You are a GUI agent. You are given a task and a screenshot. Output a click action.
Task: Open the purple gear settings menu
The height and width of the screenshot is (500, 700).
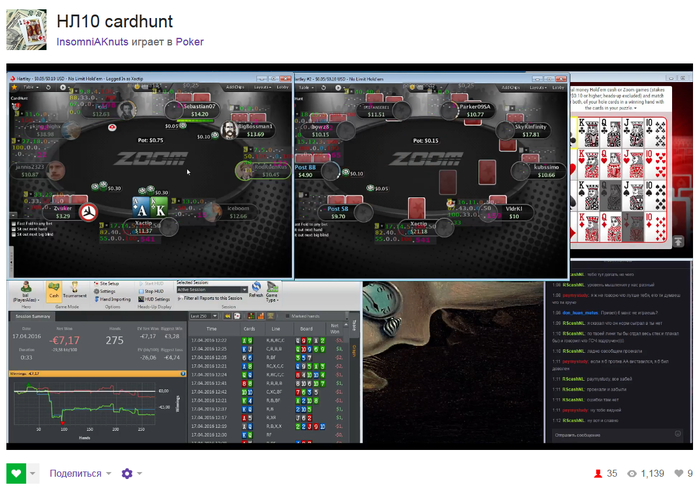click(131, 473)
